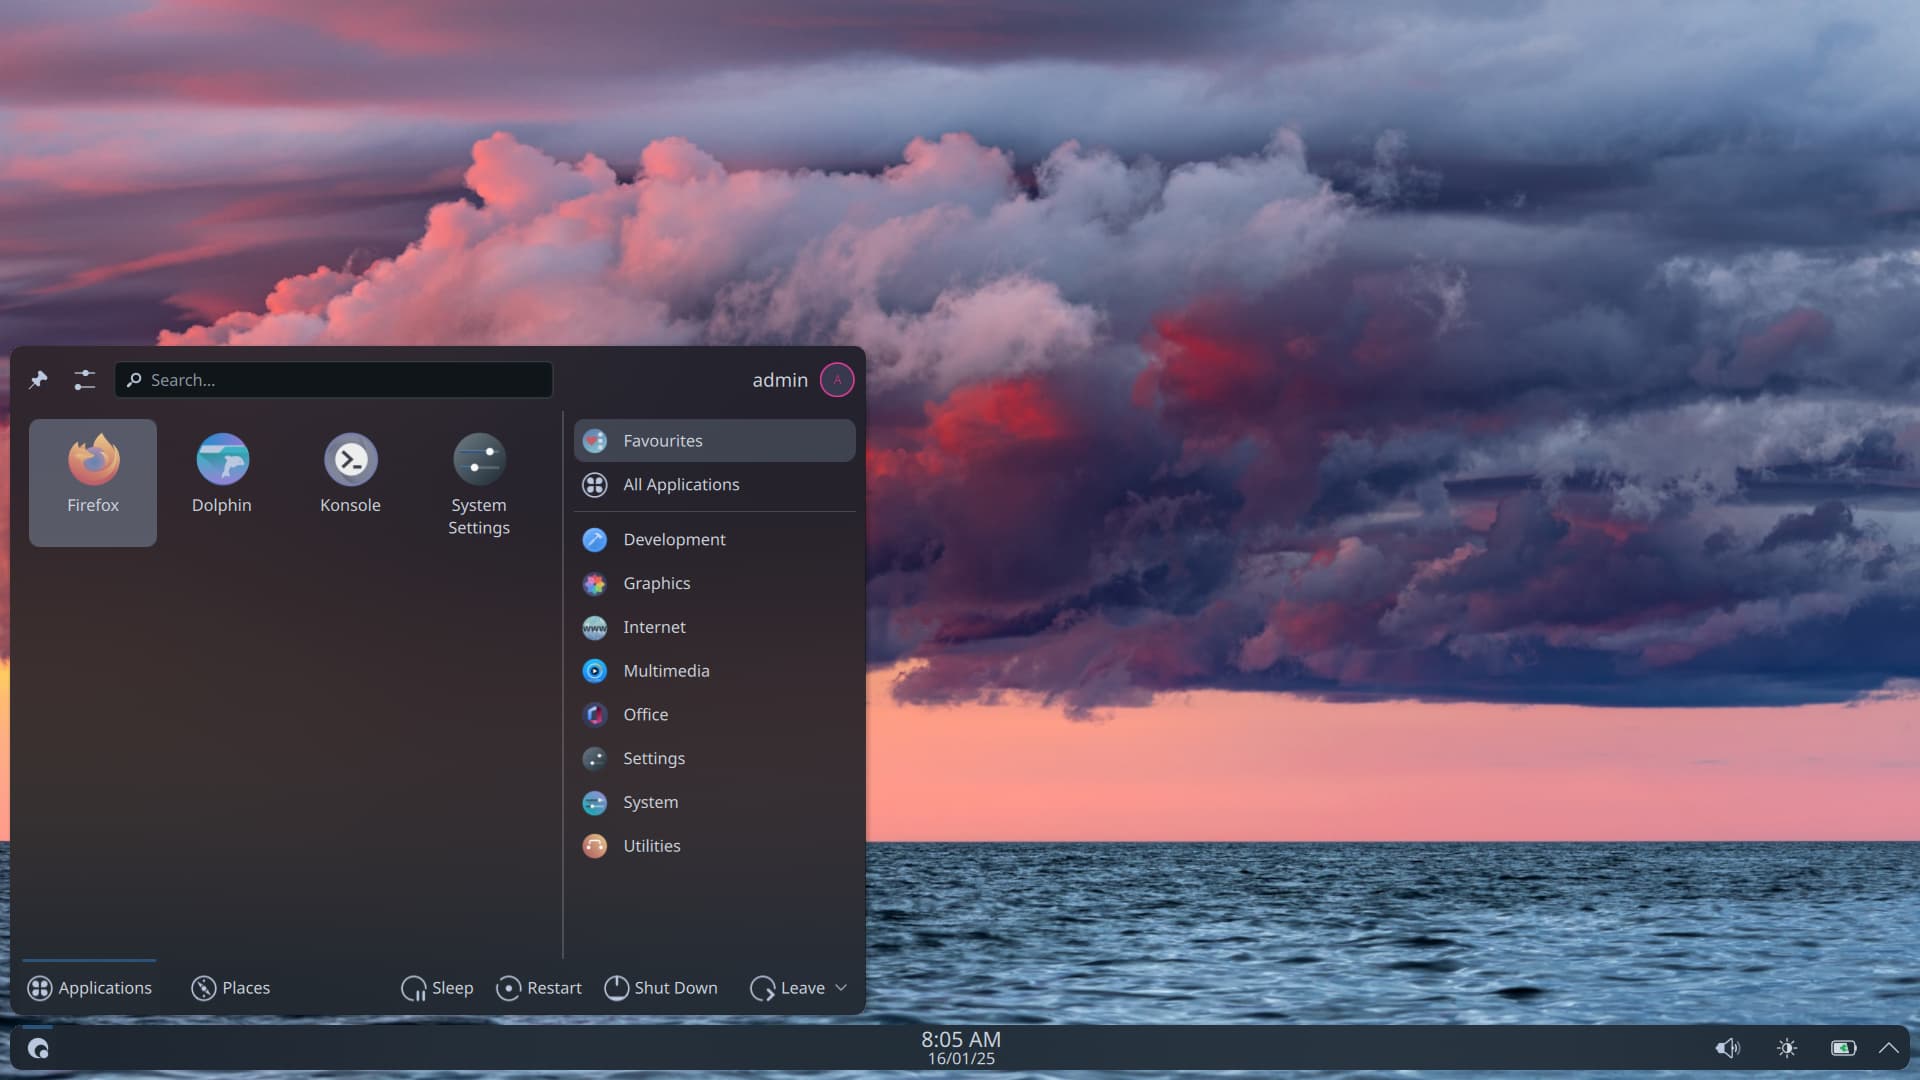Click the Search field
1920x1080 pixels.
point(333,380)
